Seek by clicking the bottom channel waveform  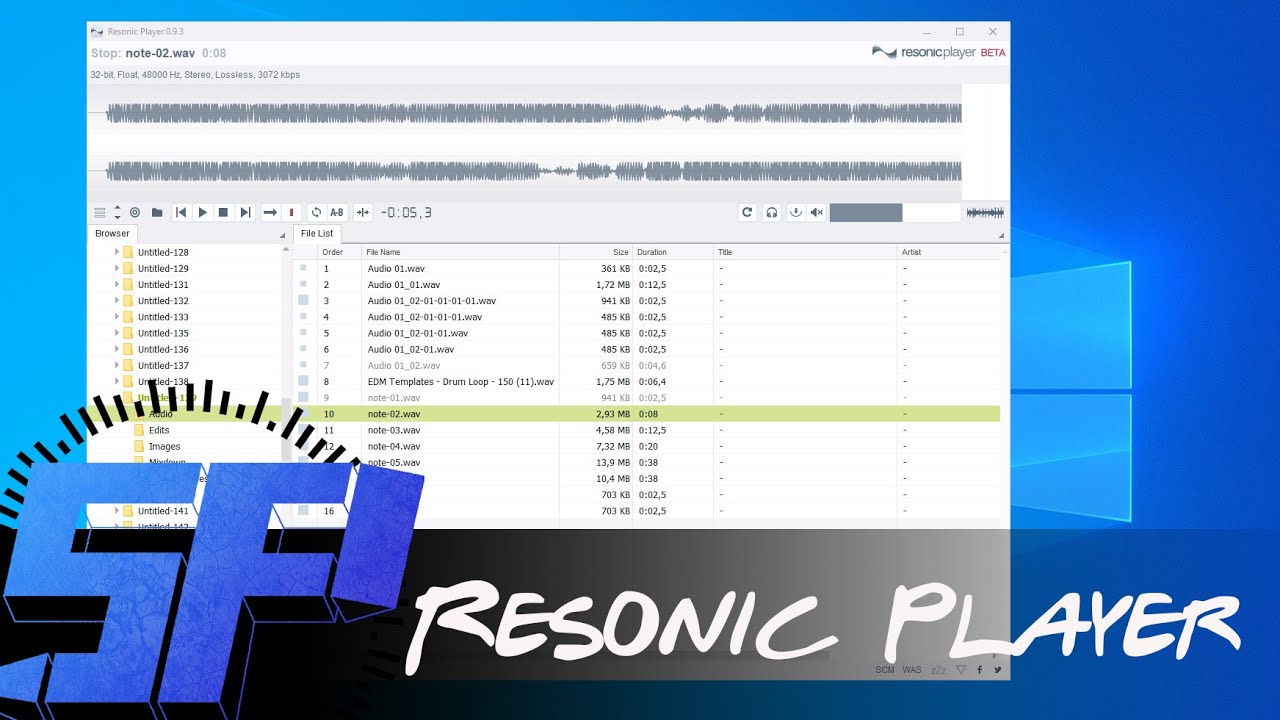(534, 171)
